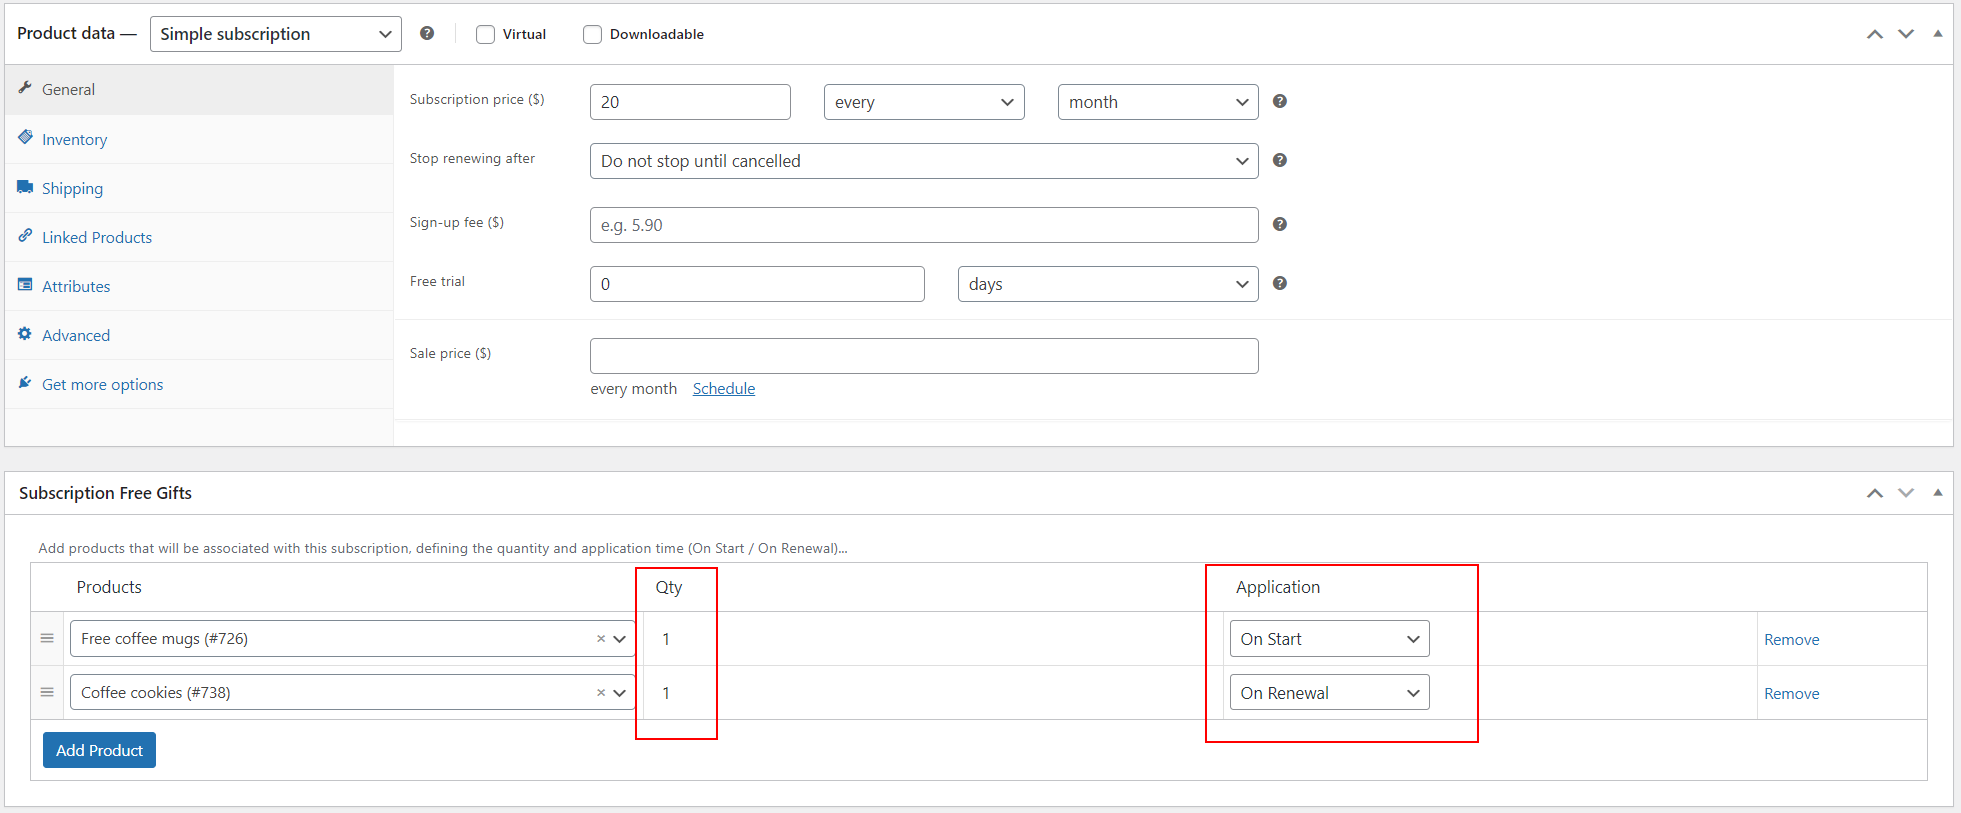Click drag handle for Coffee cookies row
Image resolution: width=1961 pixels, height=813 pixels.
[x=47, y=692]
